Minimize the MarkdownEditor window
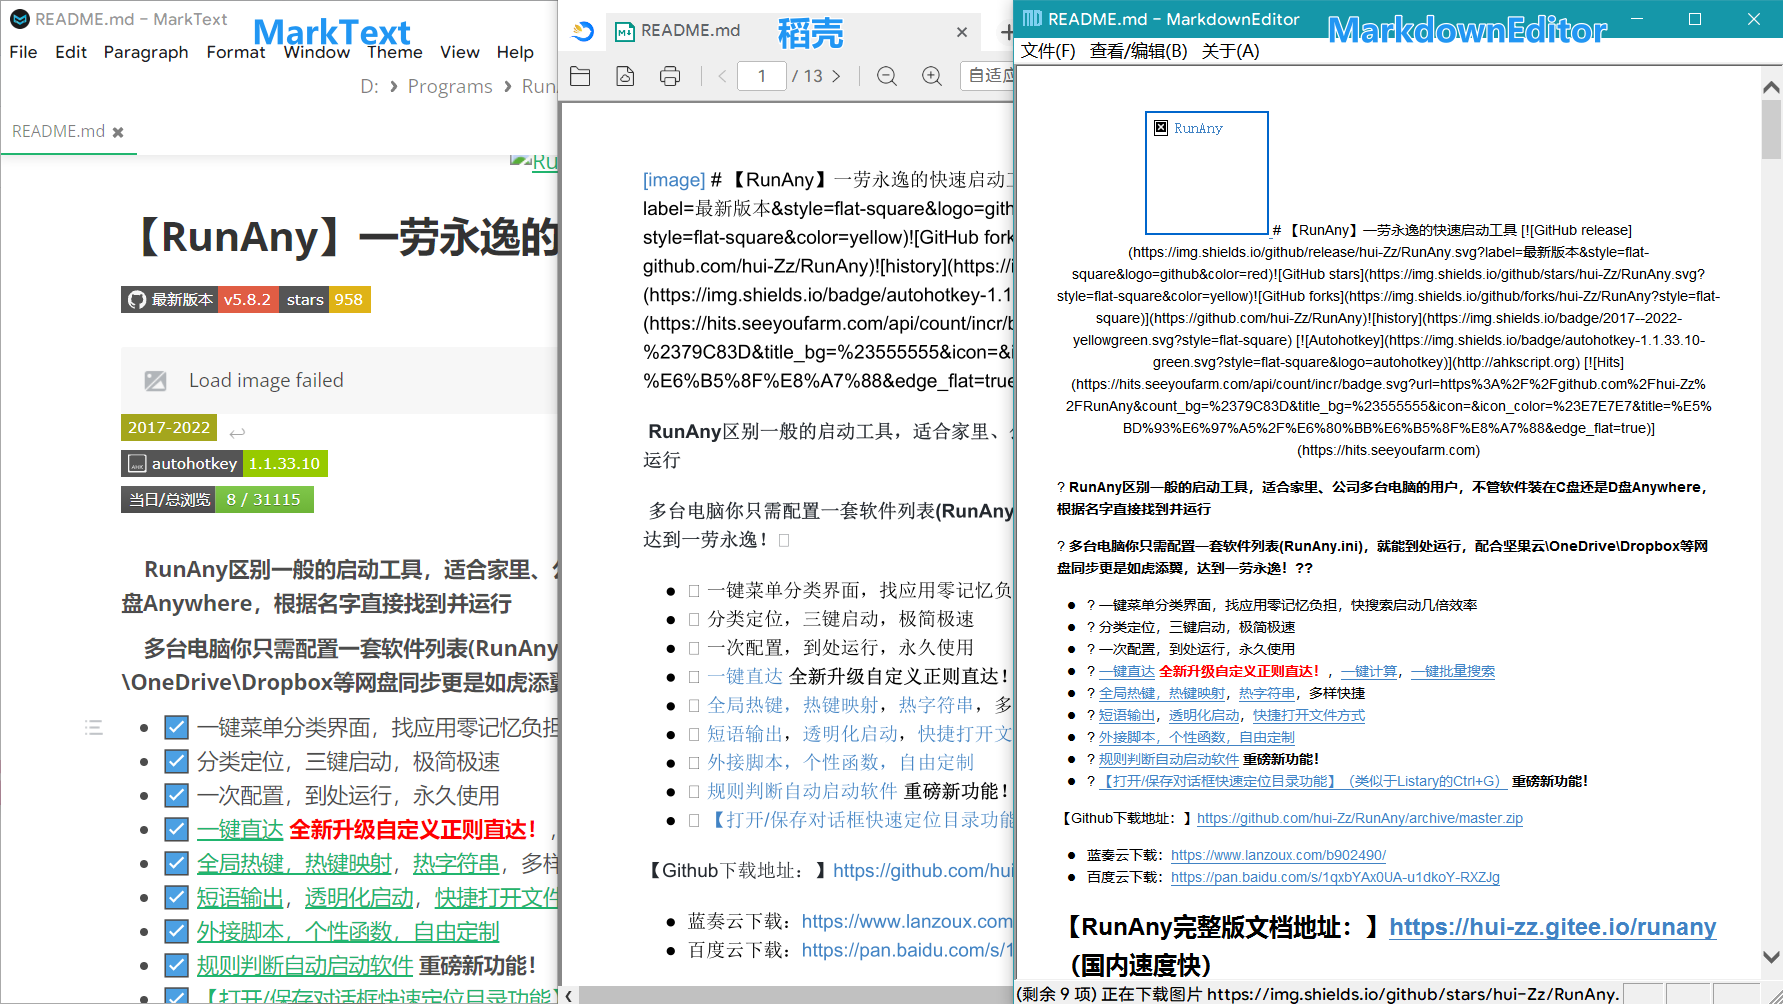Screen dimensions: 1783x1004 pos(1637,19)
